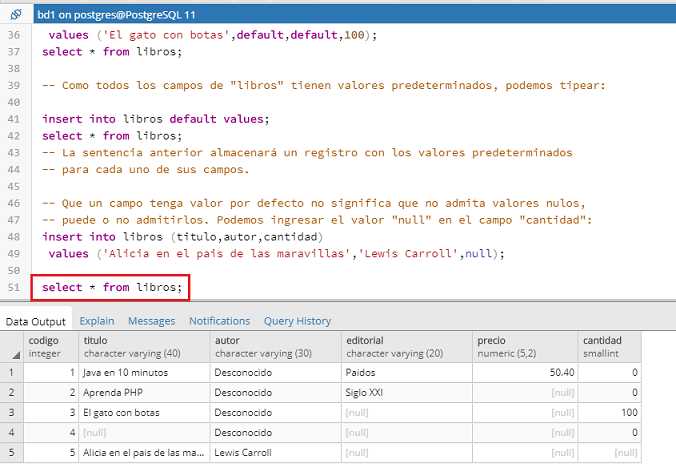Click line 36 values 'El gato con botas' statement

(x=213, y=35)
